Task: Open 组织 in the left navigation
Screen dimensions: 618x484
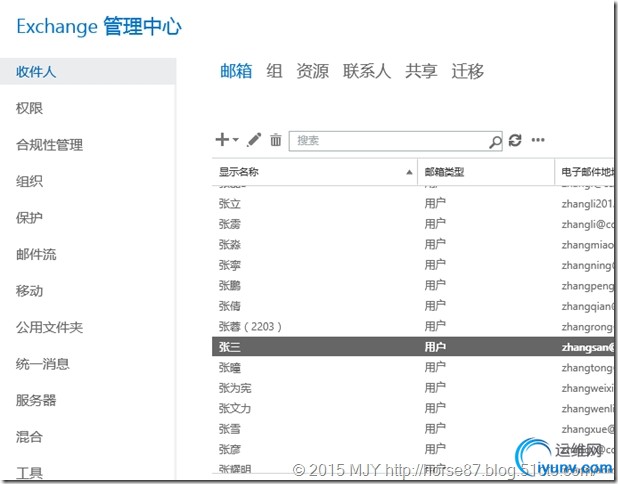Action: (x=29, y=181)
